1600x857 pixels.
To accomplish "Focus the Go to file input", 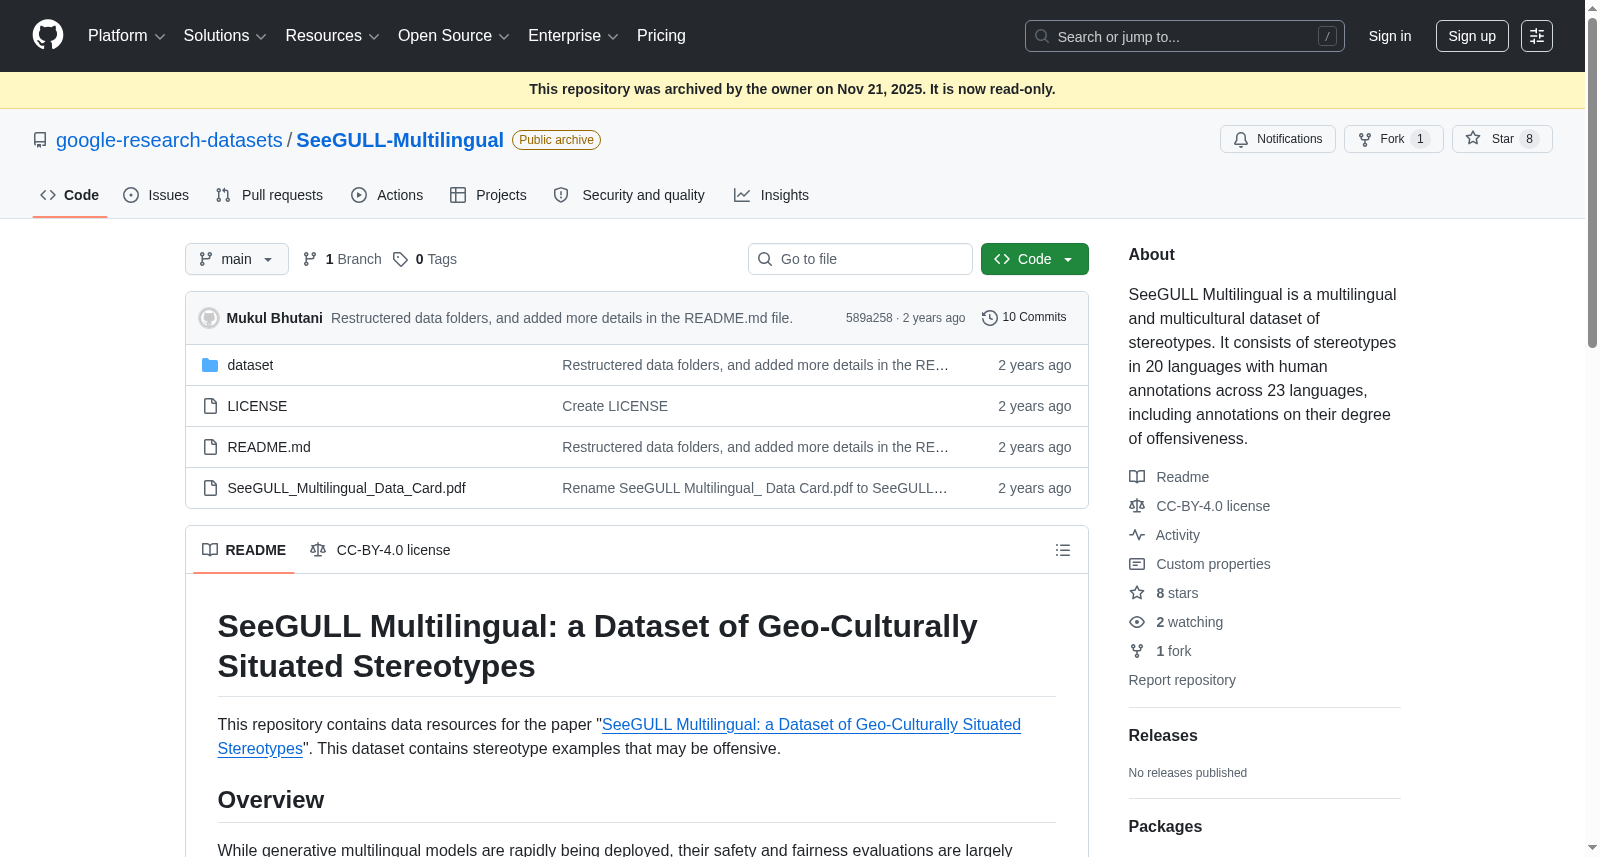I will point(860,259).
